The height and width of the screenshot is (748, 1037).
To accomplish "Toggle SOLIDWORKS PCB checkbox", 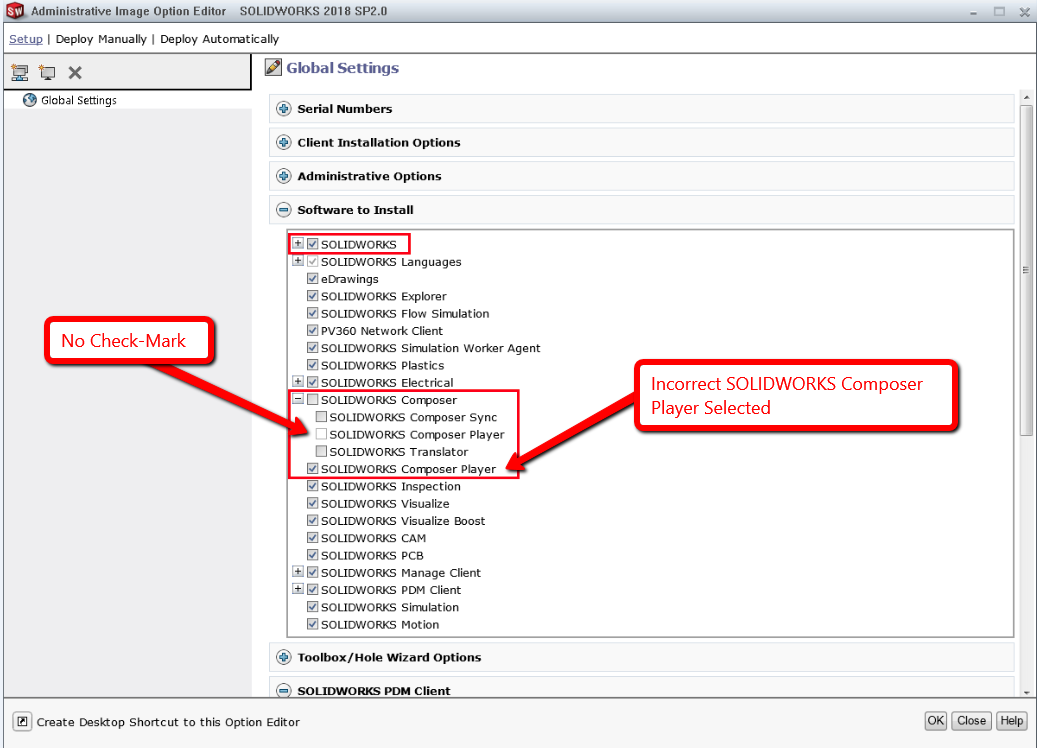I will tap(313, 555).
